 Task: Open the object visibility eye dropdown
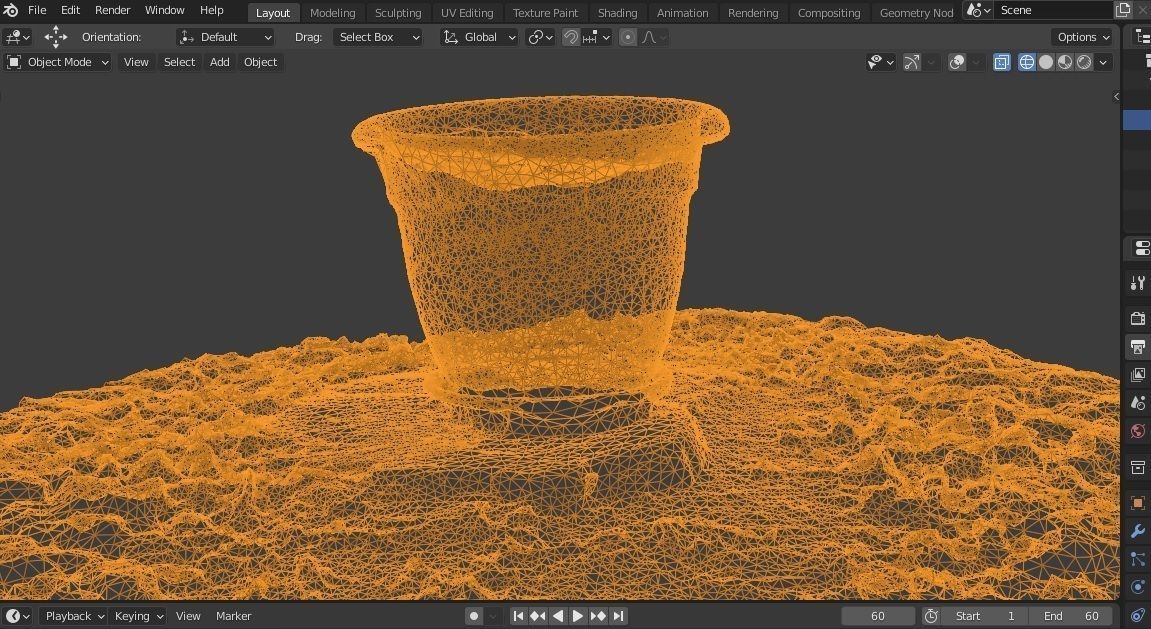[x=880, y=62]
